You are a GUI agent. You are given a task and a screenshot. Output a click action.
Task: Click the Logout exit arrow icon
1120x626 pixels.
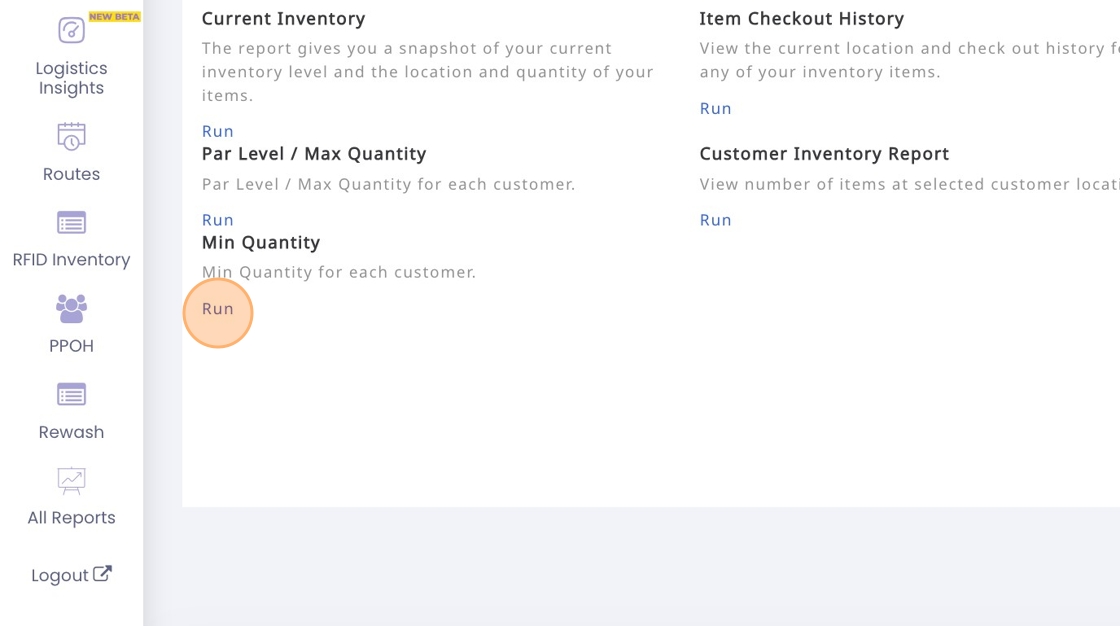(x=102, y=574)
